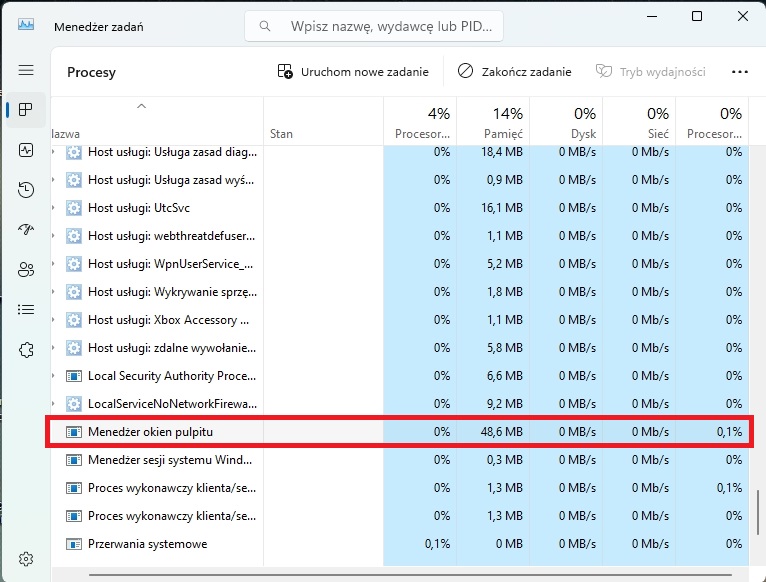Expand Host usługi: Xbox Accessory row
The height and width of the screenshot is (582, 766).
[x=53, y=320]
